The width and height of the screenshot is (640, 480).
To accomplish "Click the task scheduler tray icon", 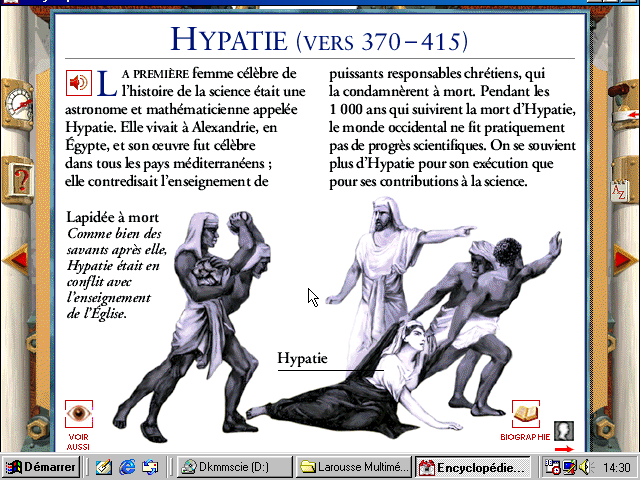I will tap(552, 467).
